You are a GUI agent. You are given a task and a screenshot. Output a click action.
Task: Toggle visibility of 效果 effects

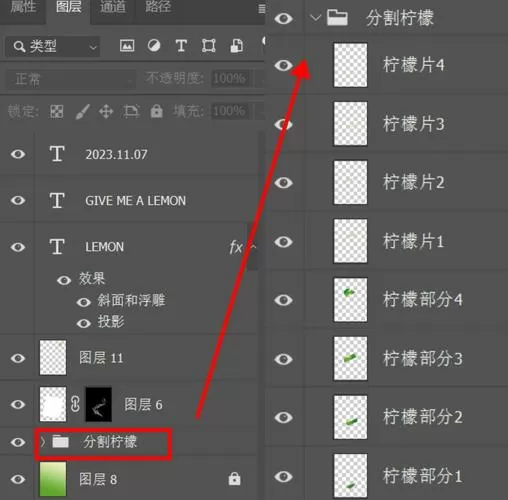pyautogui.click(x=64, y=280)
